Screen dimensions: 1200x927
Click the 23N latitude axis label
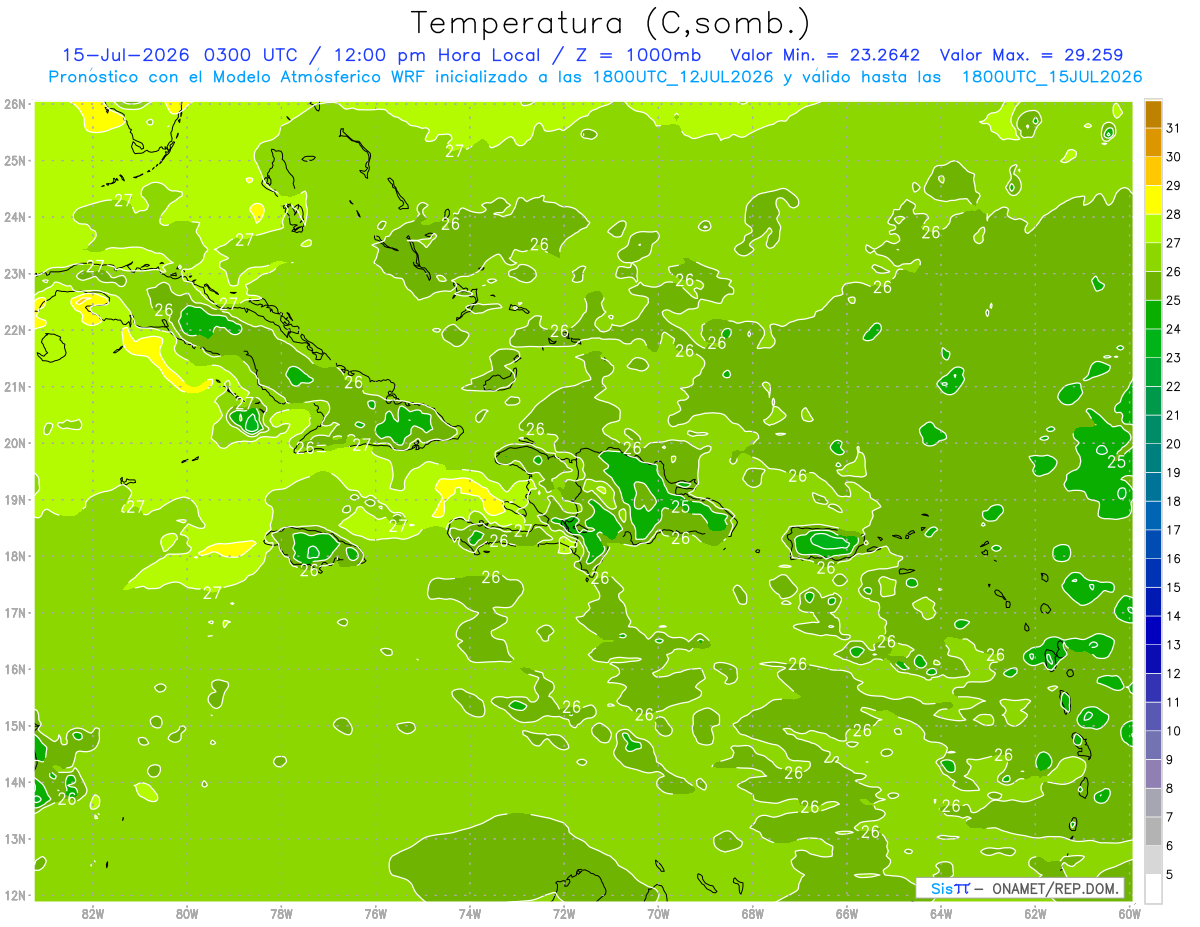15,273
